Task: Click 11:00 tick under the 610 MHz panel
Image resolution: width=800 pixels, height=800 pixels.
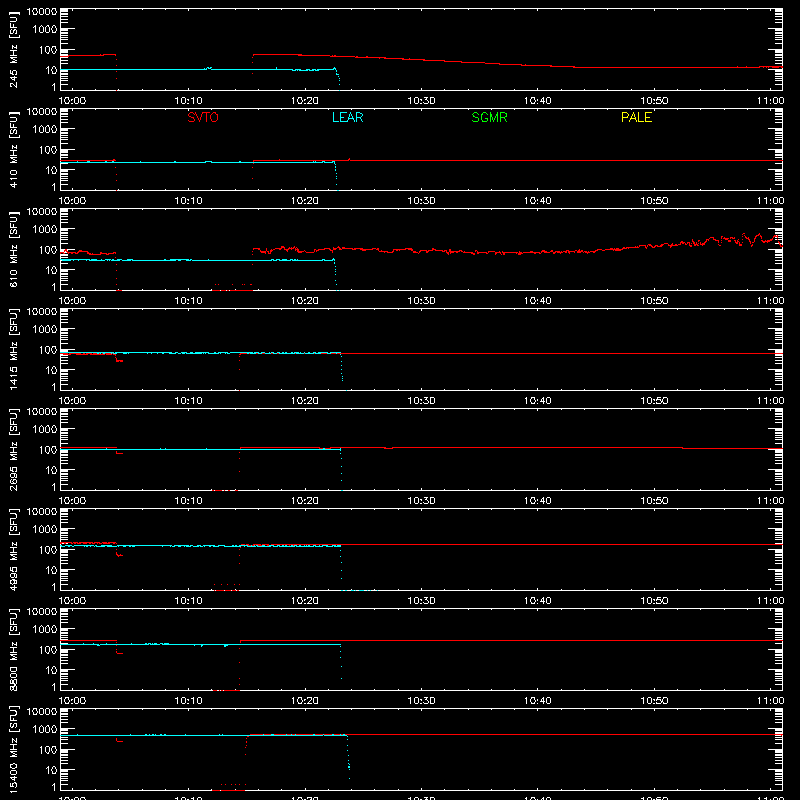Action: click(770, 301)
